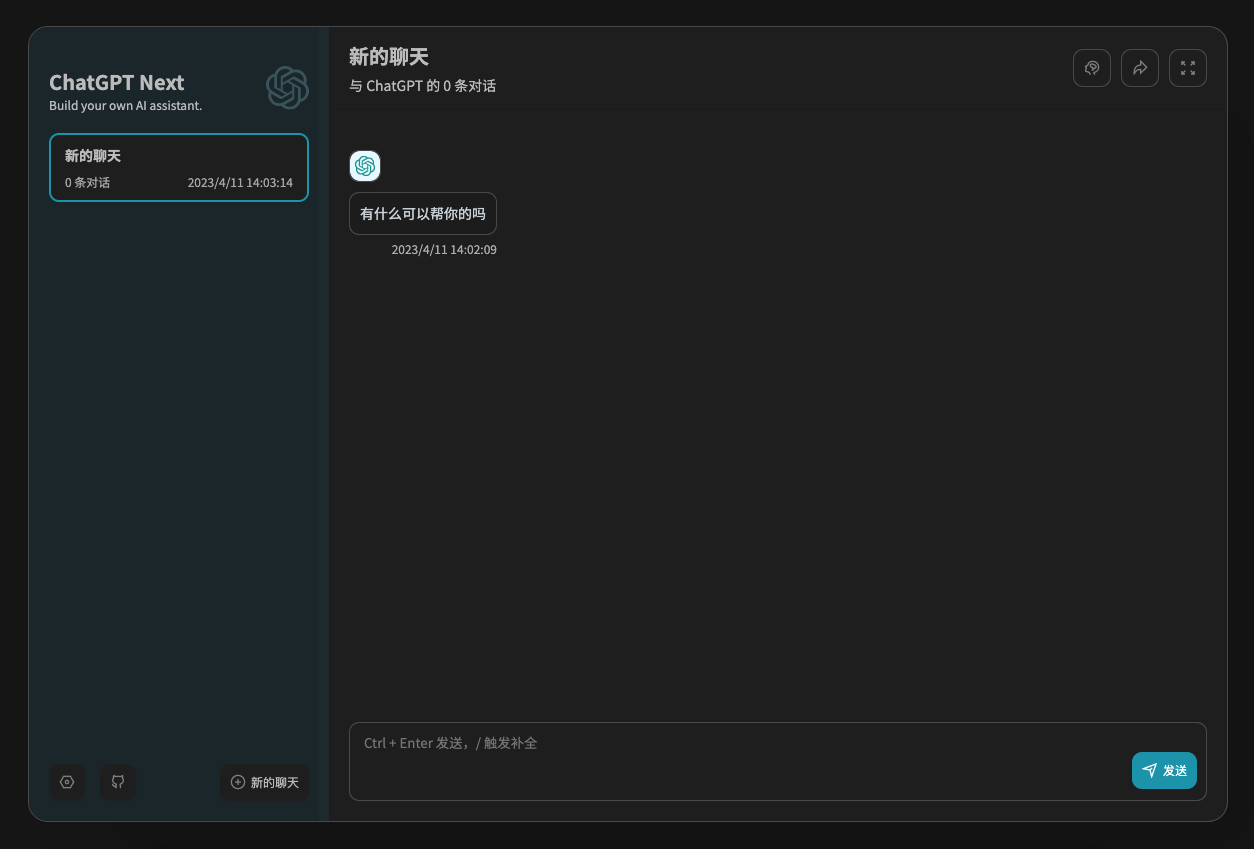This screenshot has height=849, width=1254.
Task: Click the plus icon beside 新的聊天
Action: pyautogui.click(x=238, y=782)
